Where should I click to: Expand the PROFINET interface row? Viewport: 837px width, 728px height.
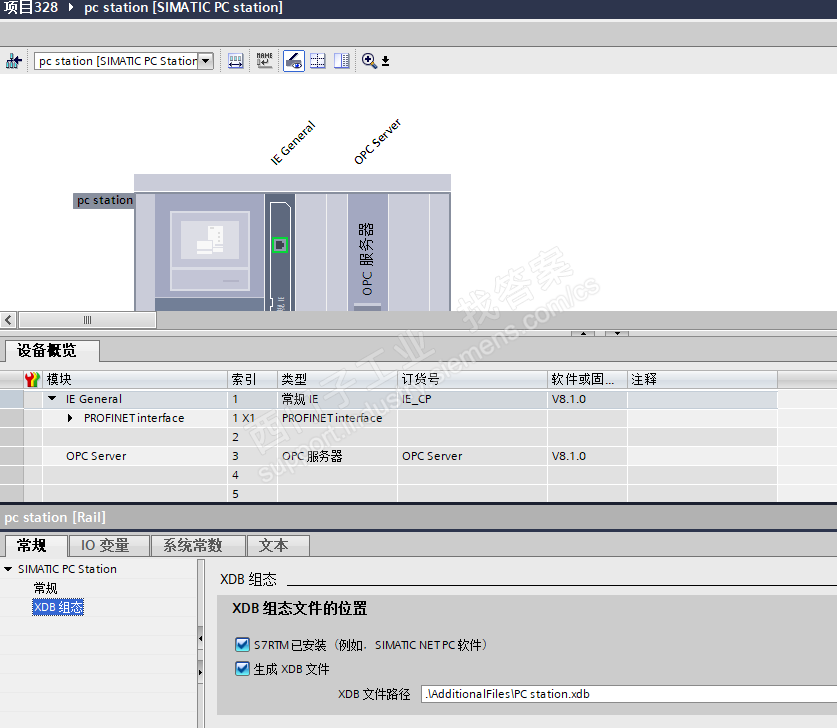pyautogui.click(x=70, y=418)
